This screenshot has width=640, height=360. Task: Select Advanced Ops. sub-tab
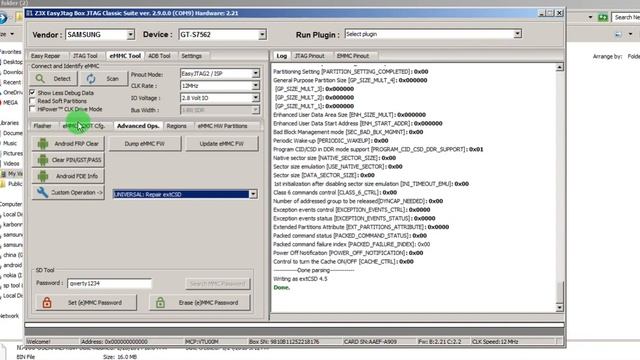138,126
